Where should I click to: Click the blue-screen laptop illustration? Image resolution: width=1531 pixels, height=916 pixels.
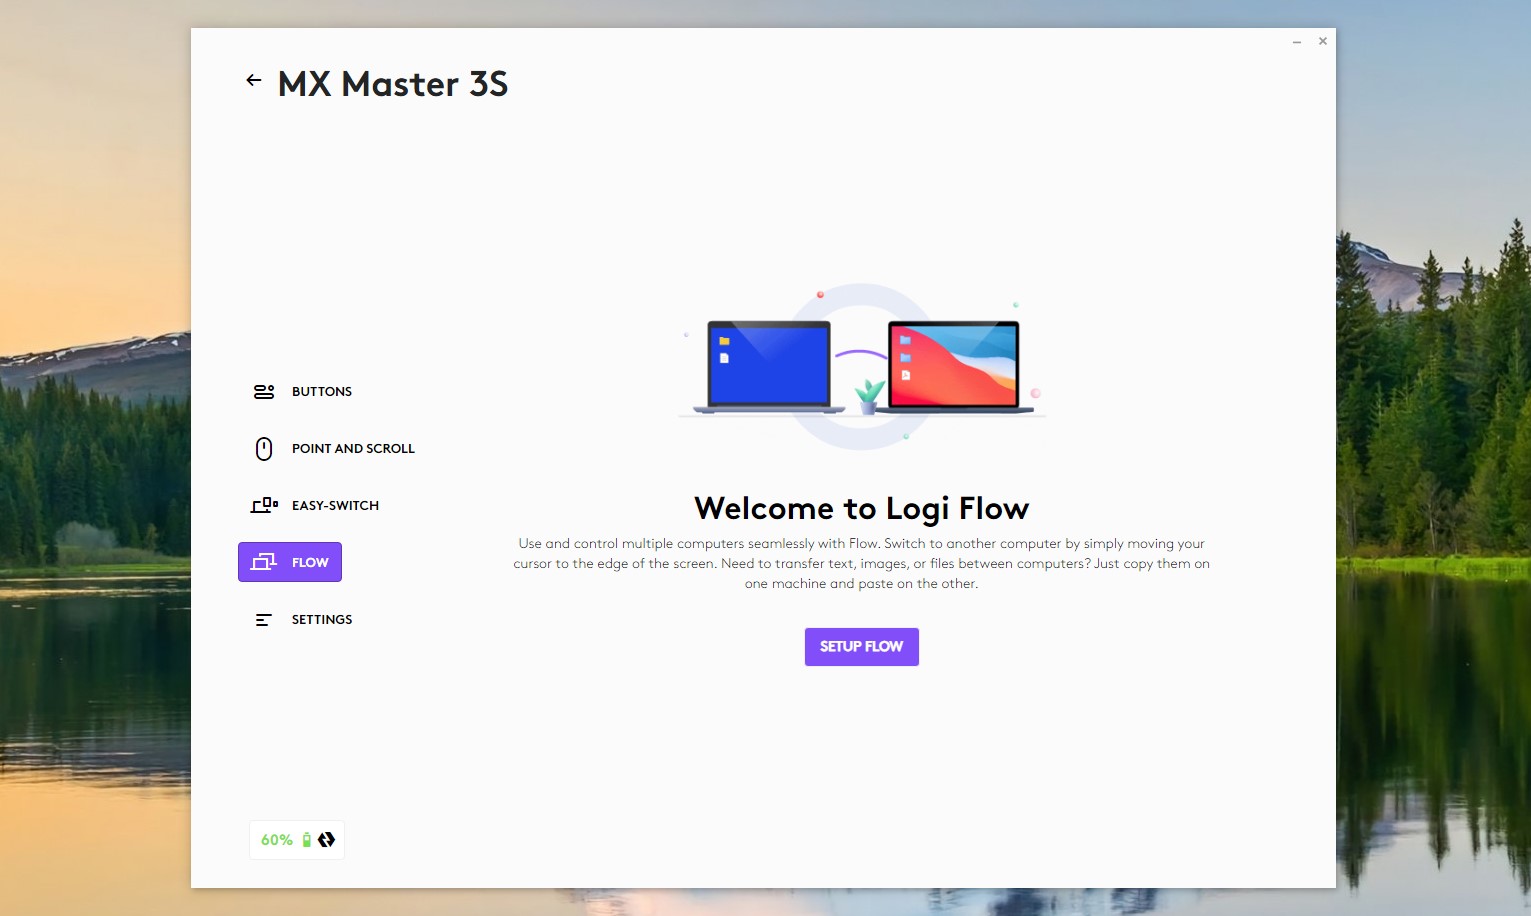pos(768,365)
